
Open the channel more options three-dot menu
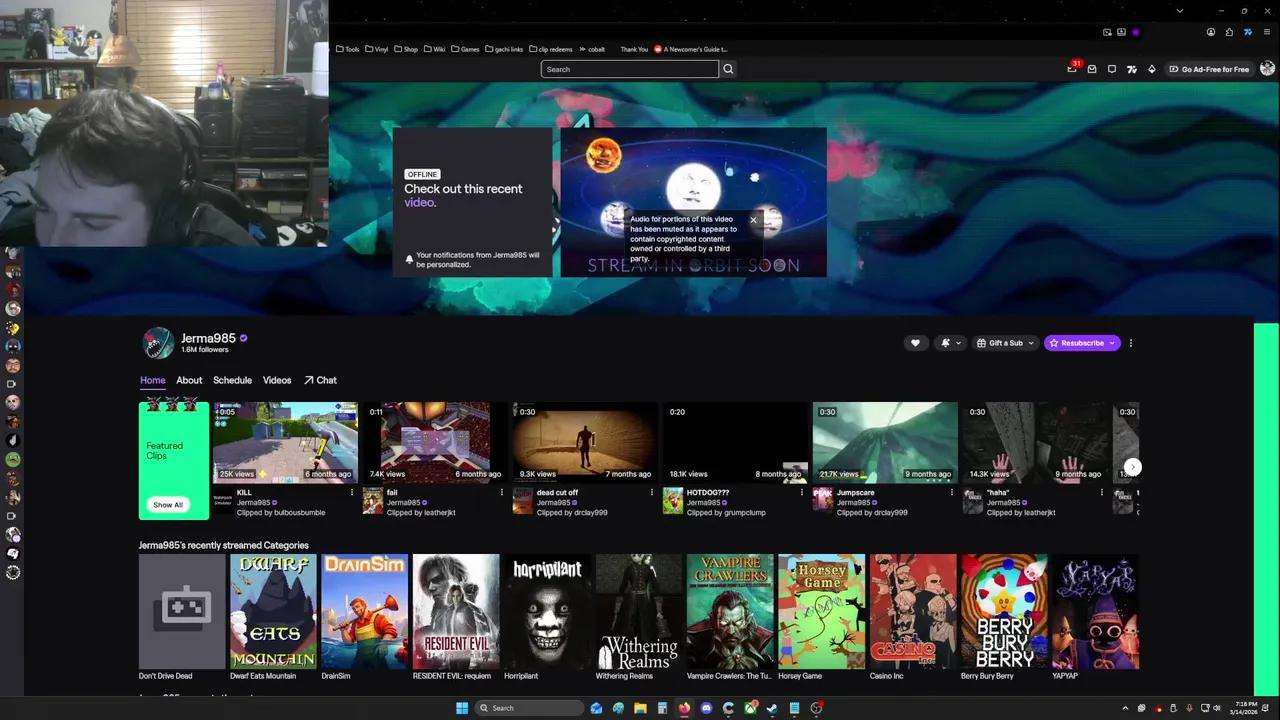point(1131,343)
